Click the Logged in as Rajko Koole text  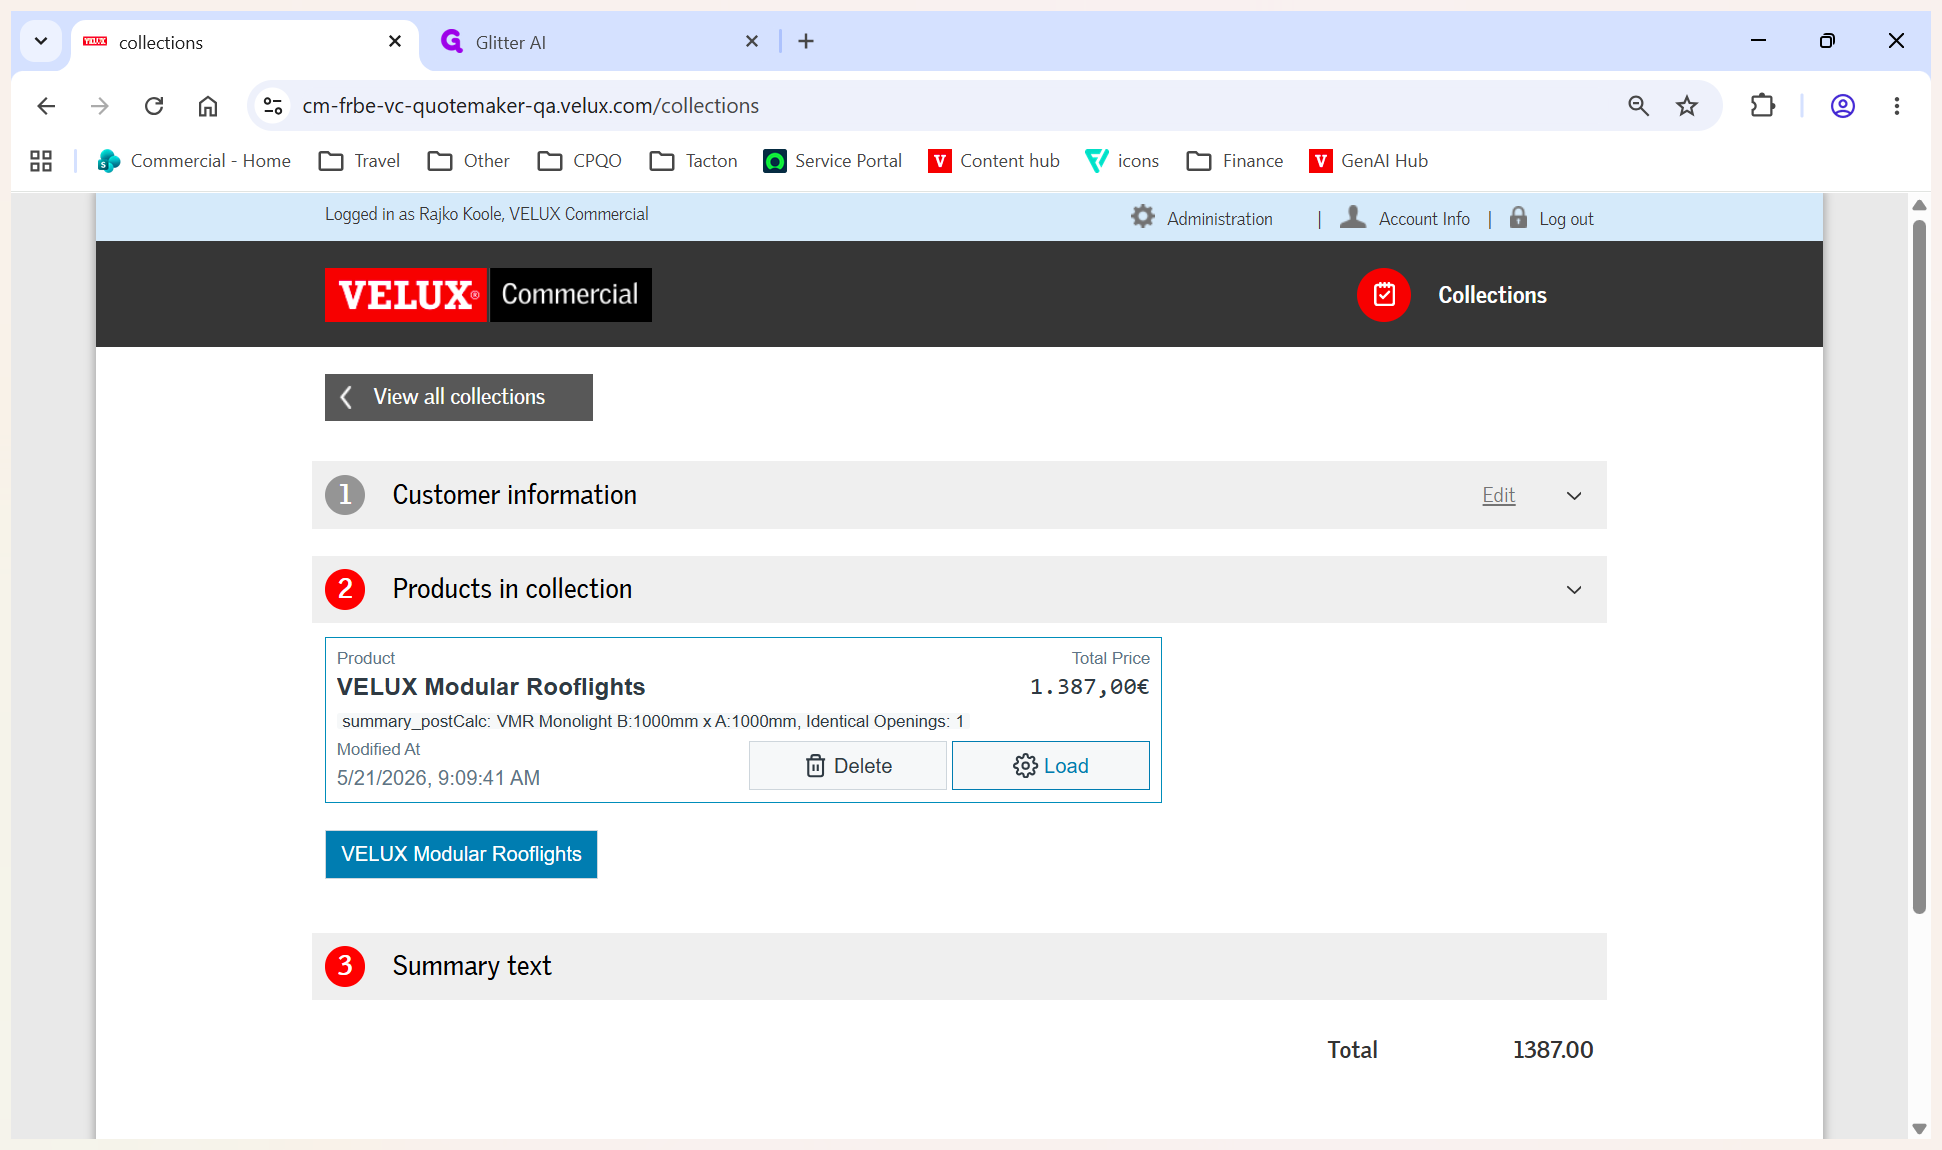pyautogui.click(x=486, y=214)
